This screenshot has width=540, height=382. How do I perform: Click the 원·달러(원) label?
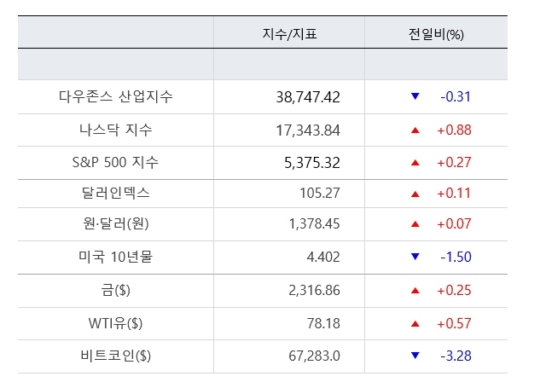pyautogui.click(x=116, y=224)
